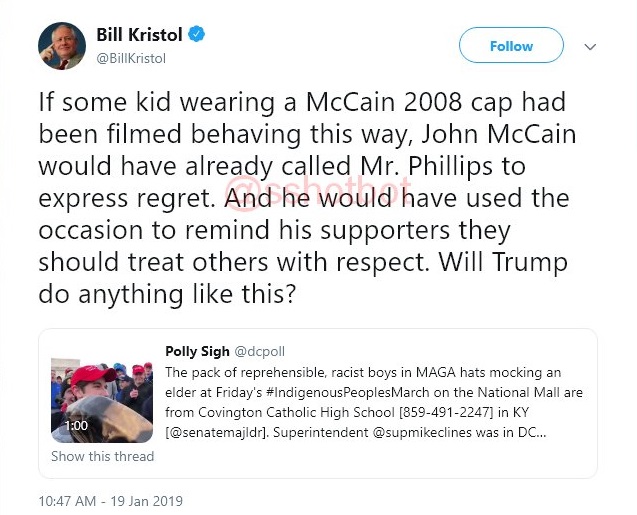Open Bill Kristol's profile avatar
Image resolution: width=637 pixels, height=515 pixels.
(62, 46)
